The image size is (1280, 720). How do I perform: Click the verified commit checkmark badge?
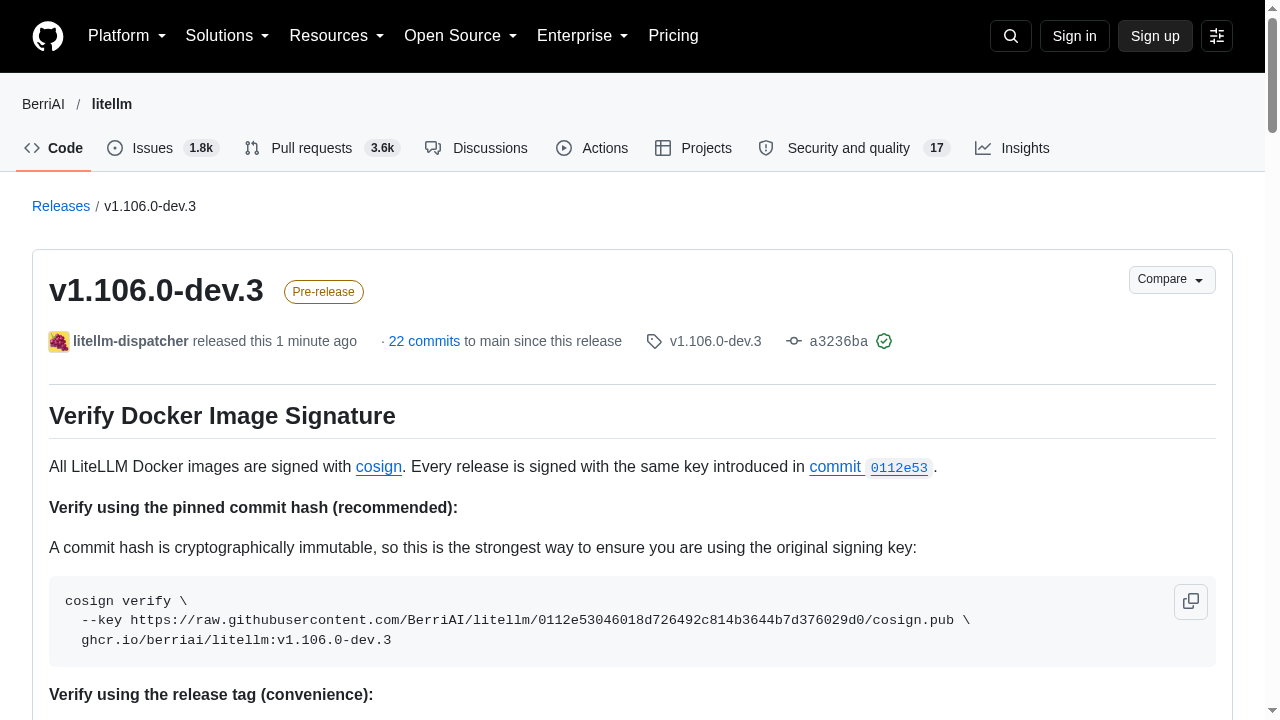click(x=884, y=341)
